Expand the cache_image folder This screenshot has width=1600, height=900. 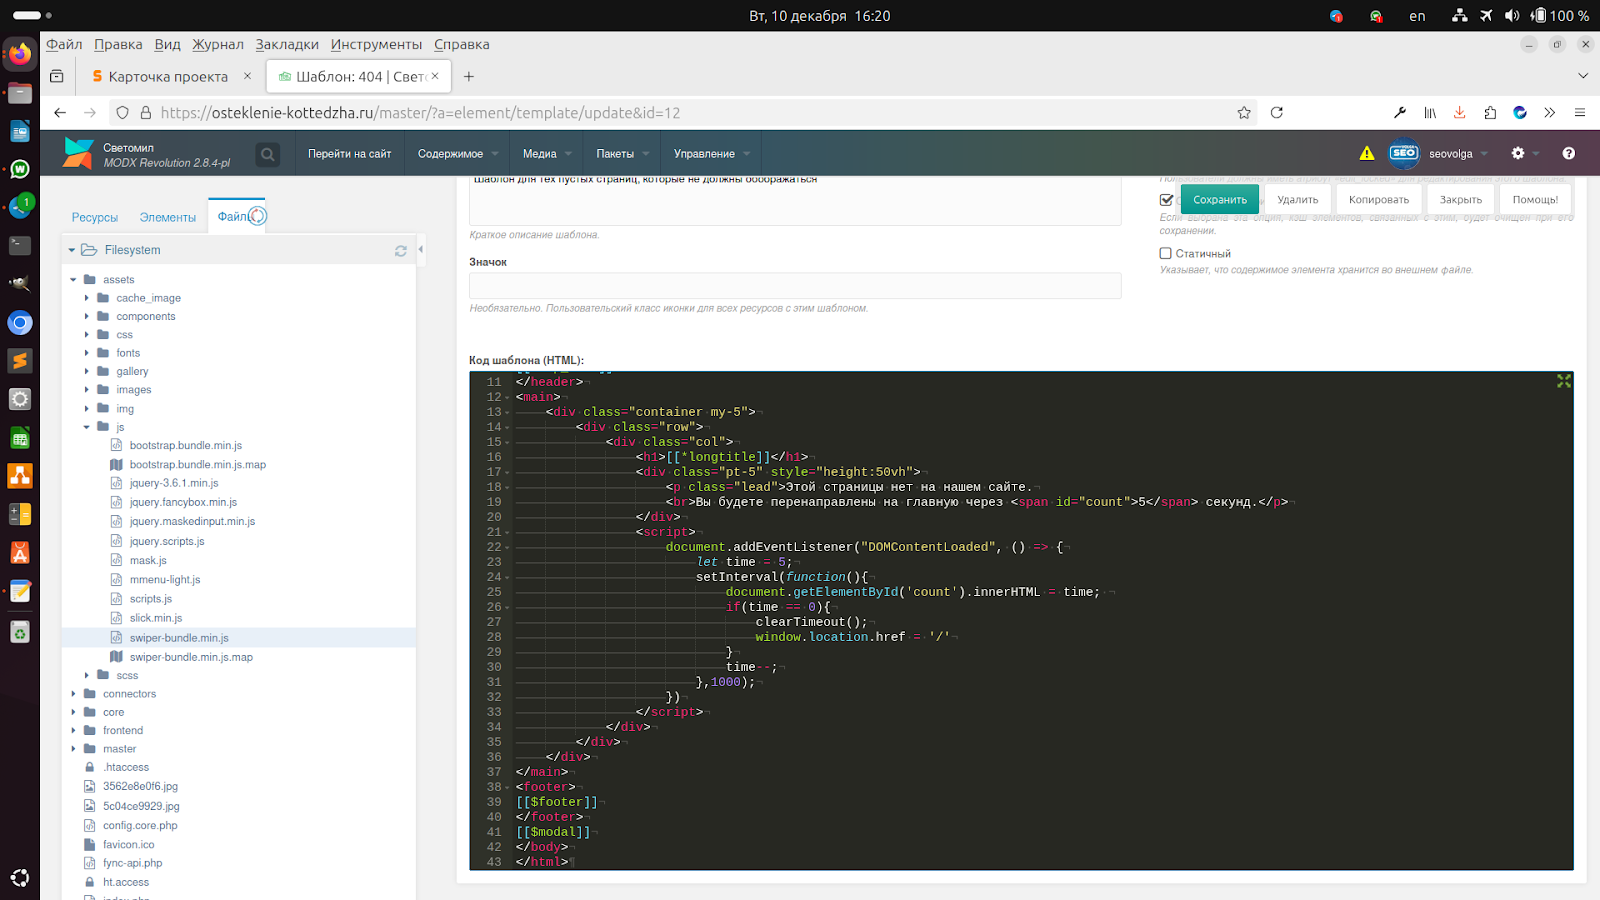pos(87,298)
